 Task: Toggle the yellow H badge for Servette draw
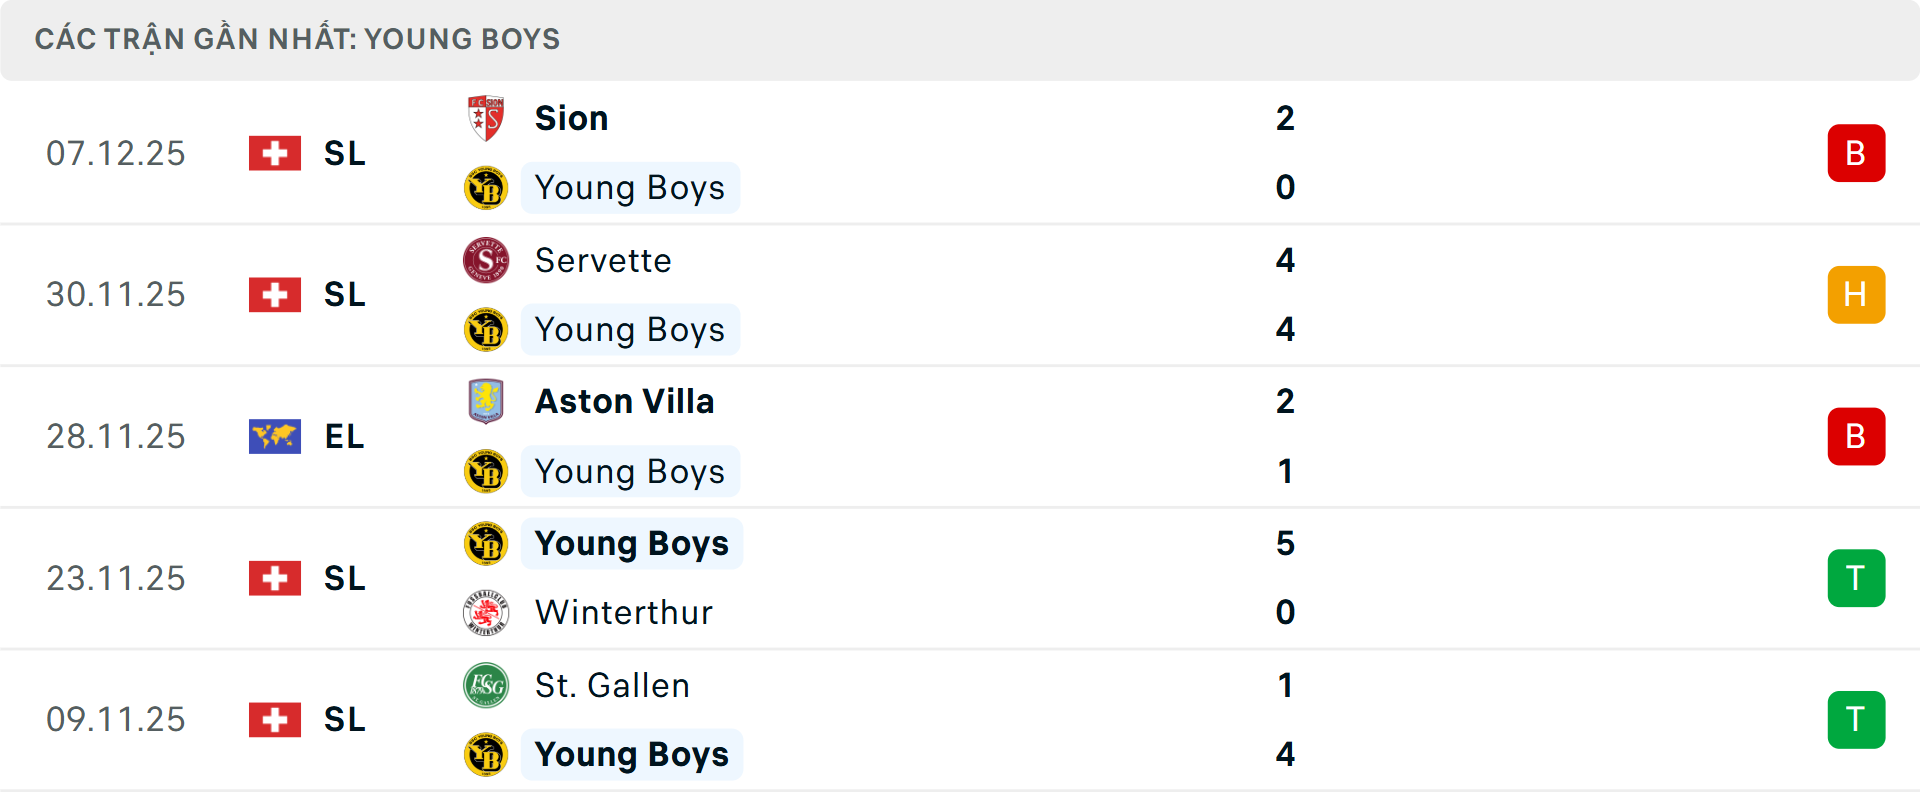[x=1856, y=295]
